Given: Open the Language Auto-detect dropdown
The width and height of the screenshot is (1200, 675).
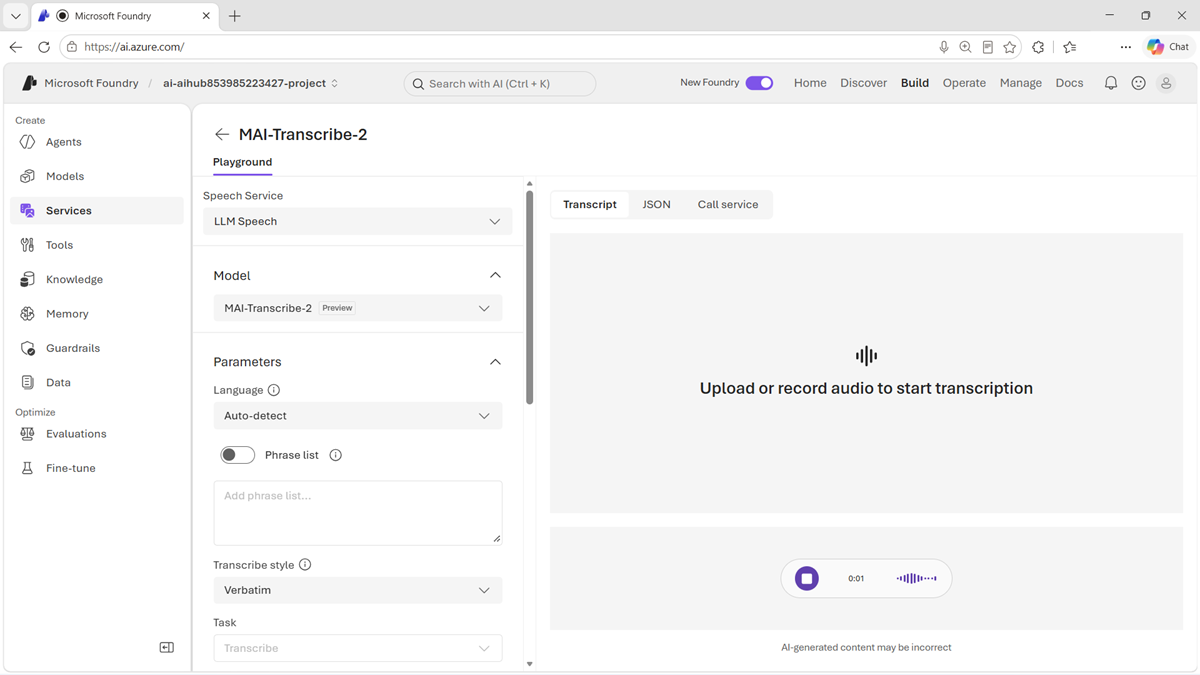Looking at the screenshot, I should pos(358,416).
